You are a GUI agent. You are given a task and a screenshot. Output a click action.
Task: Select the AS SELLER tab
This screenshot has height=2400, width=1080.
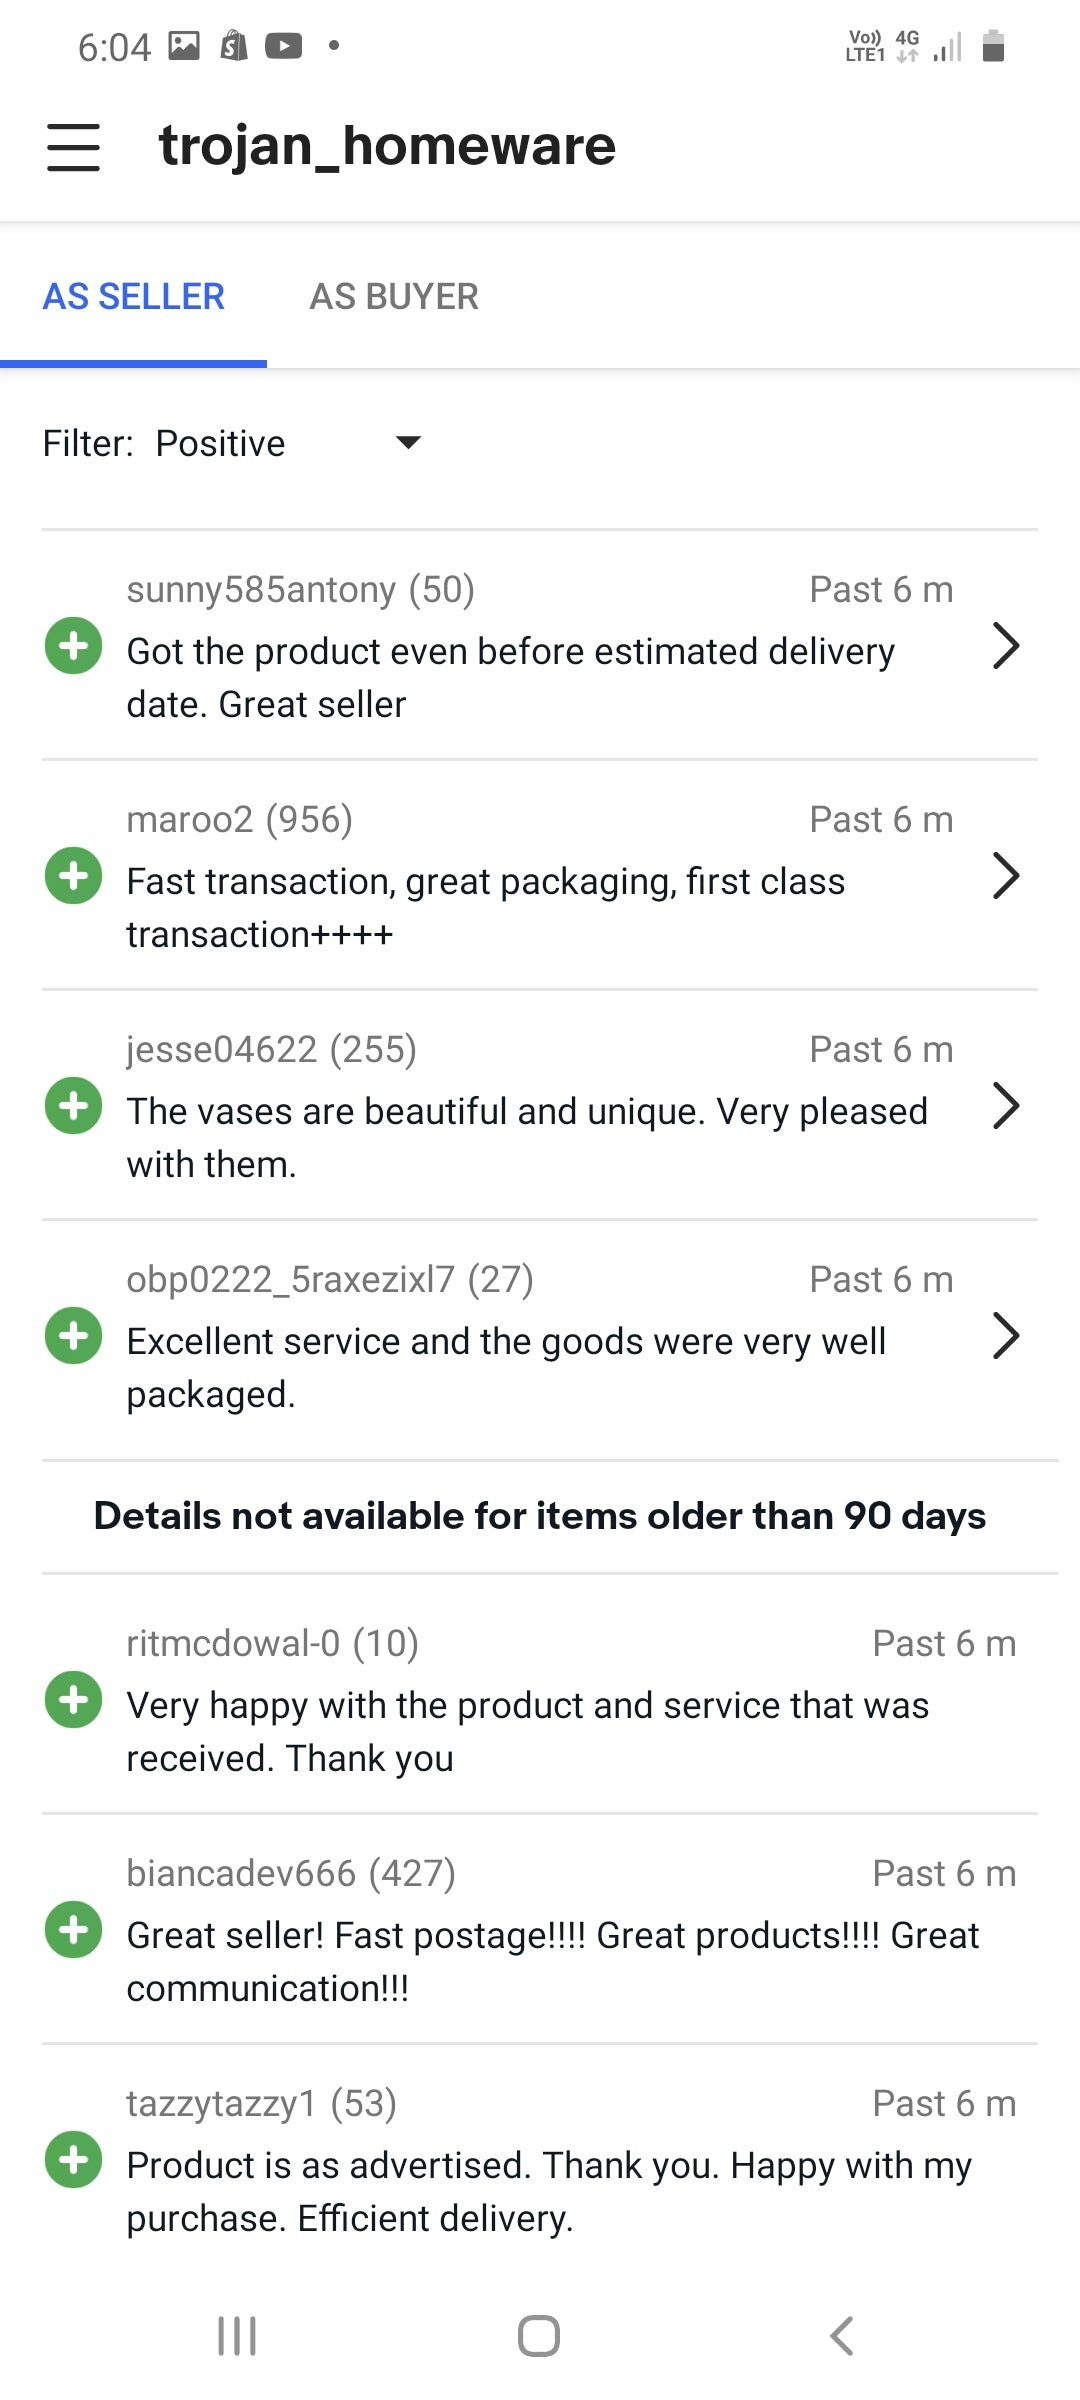click(x=133, y=297)
